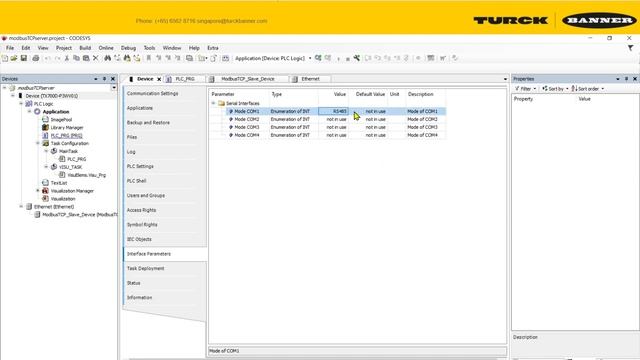Click the Ethernet device icon in the tree
640x360 pixels.
(29, 207)
